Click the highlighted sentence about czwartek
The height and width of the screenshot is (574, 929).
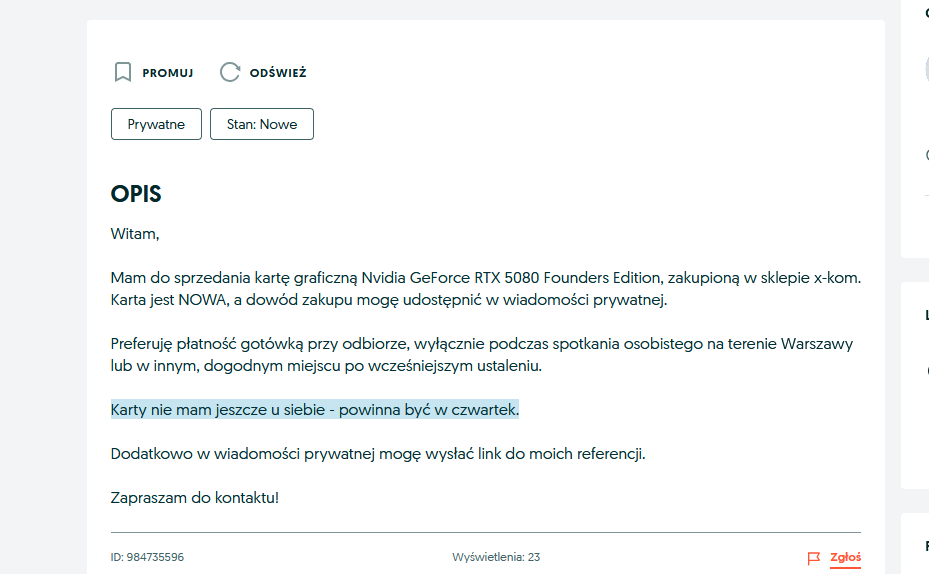coord(315,410)
